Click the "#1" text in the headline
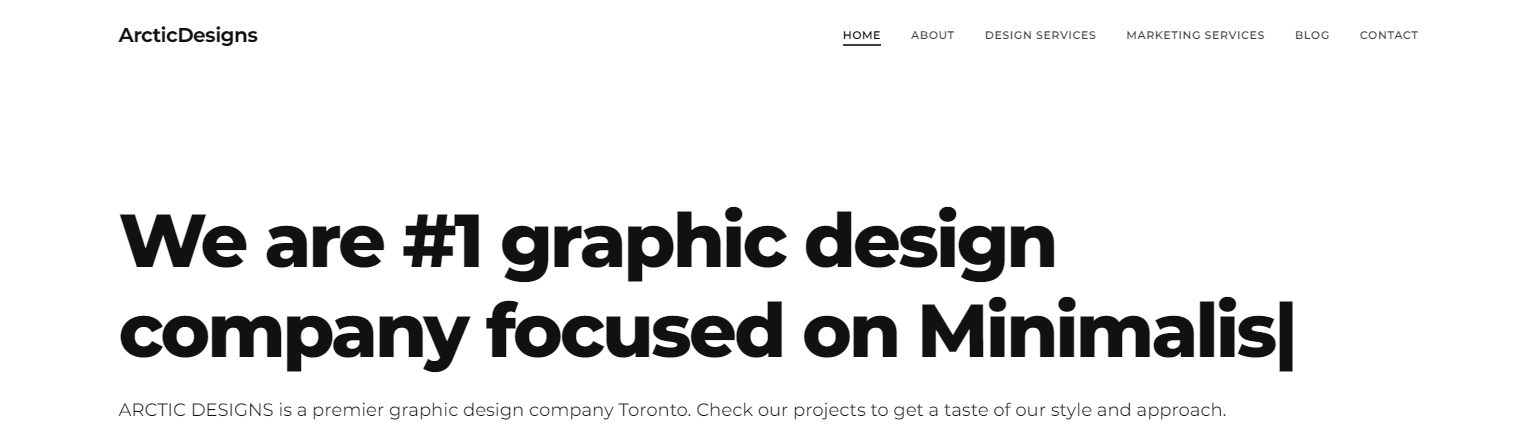 [442, 243]
